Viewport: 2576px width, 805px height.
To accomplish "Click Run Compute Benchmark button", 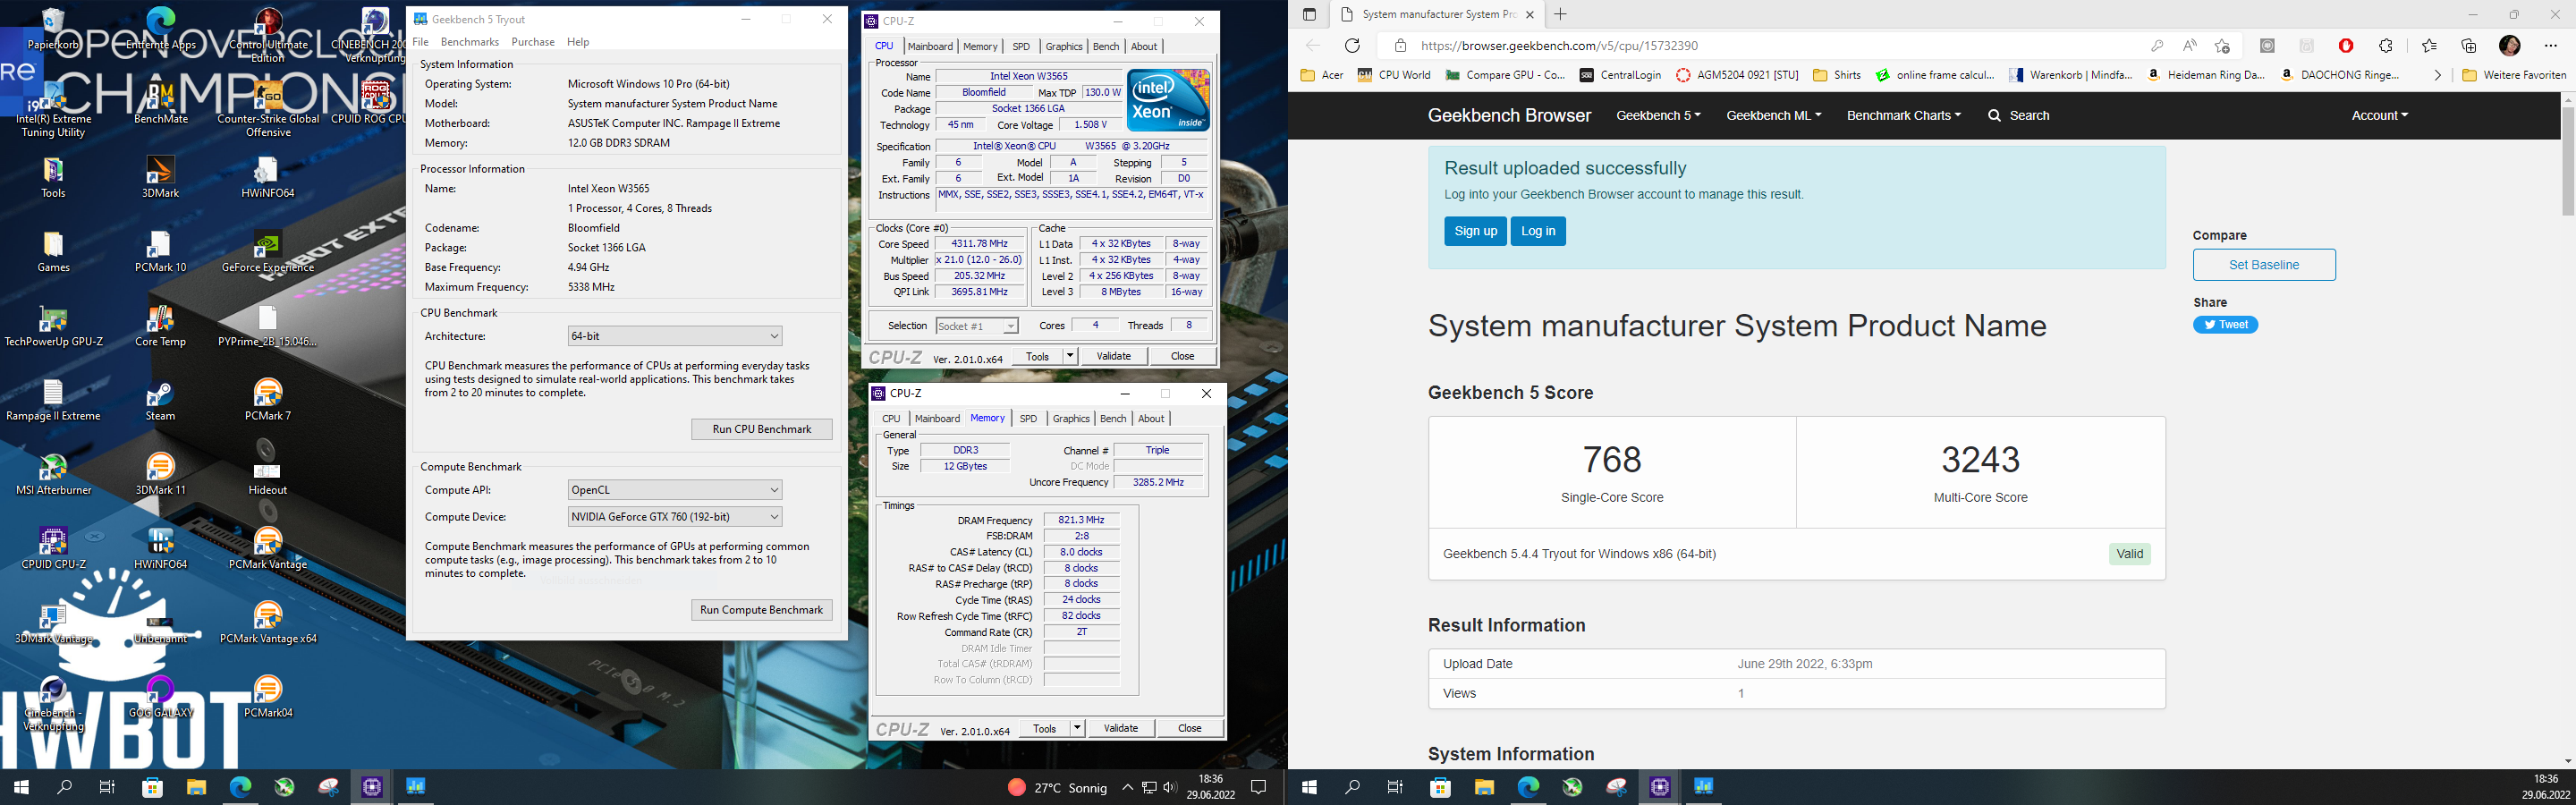I will tap(762, 610).
